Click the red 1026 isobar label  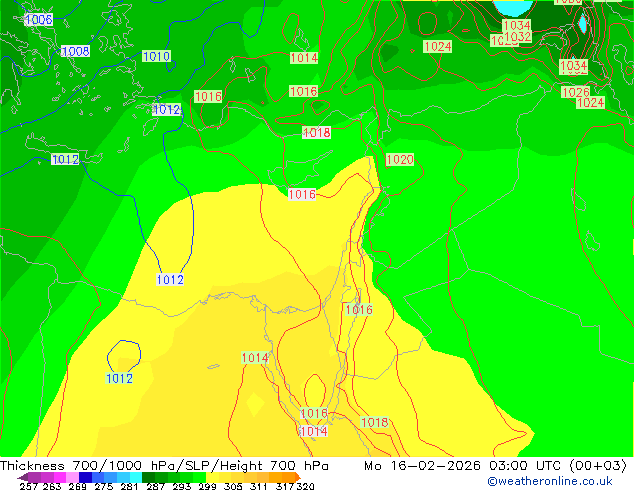click(x=575, y=92)
